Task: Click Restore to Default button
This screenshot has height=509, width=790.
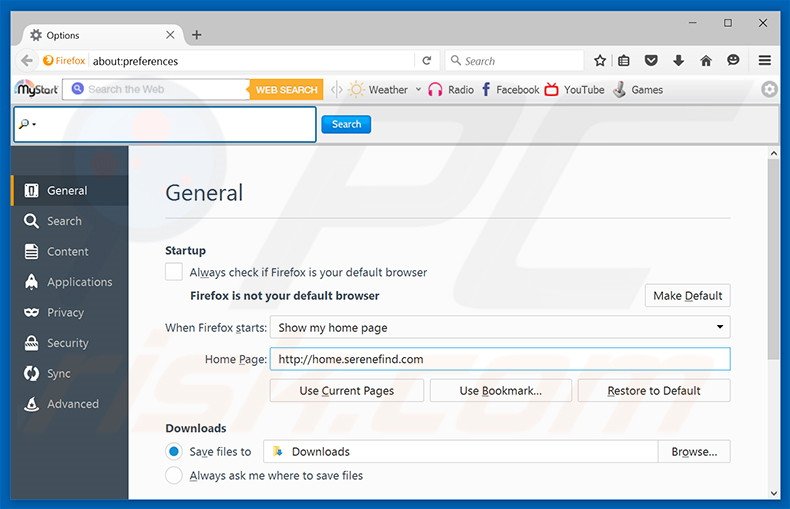Action: tap(653, 391)
